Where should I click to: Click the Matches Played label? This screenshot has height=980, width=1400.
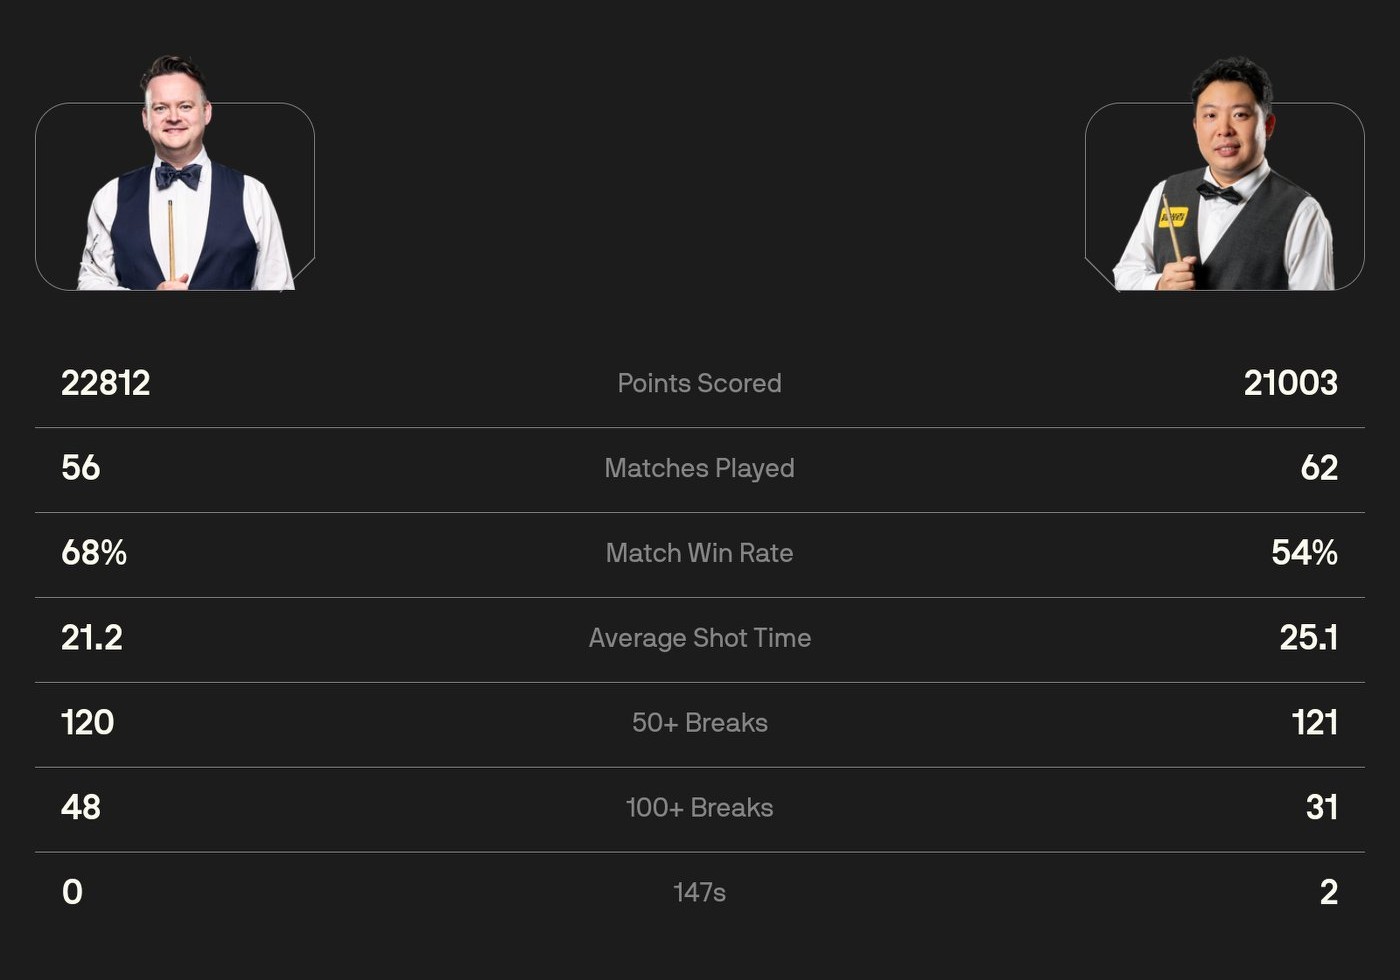699,468
